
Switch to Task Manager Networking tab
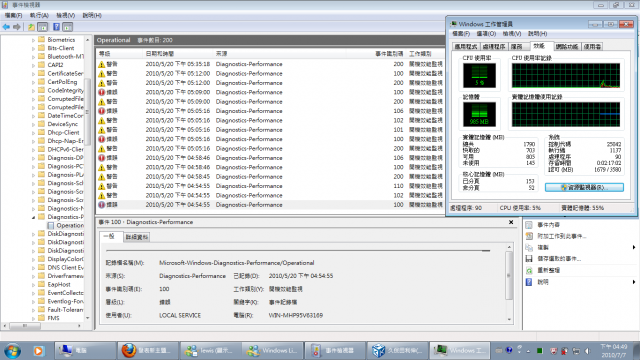click(x=567, y=47)
